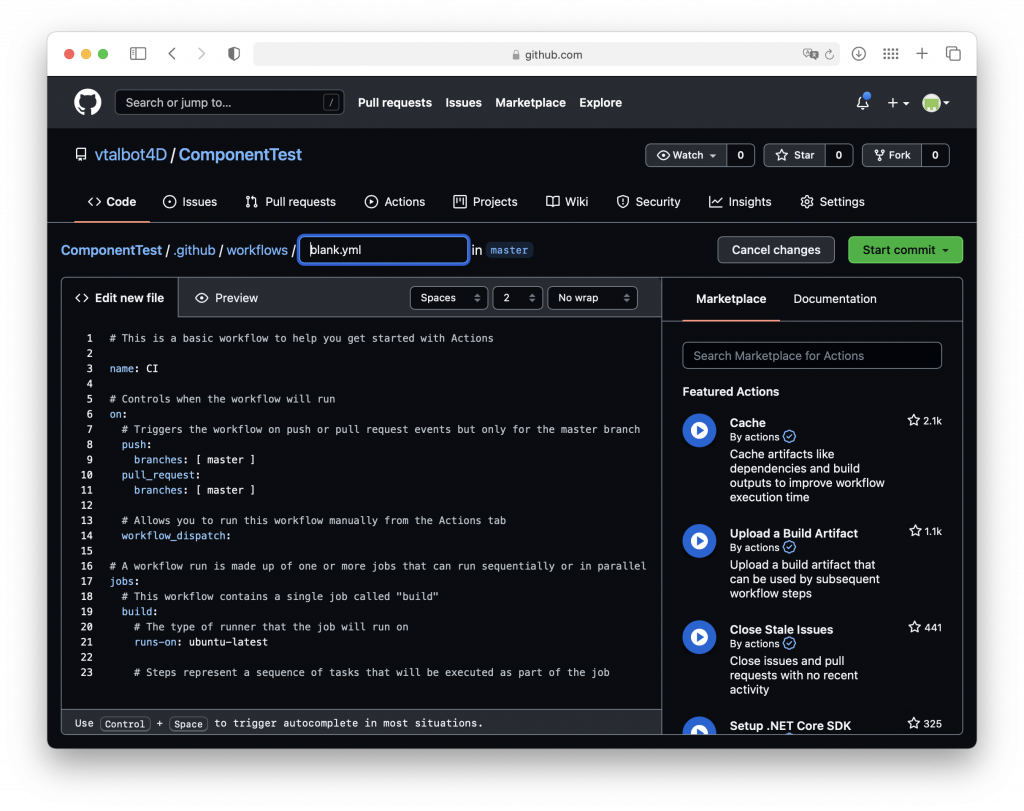This screenshot has height=811, width=1024.
Task: Toggle Safari sidebar icon
Action: click(138, 54)
